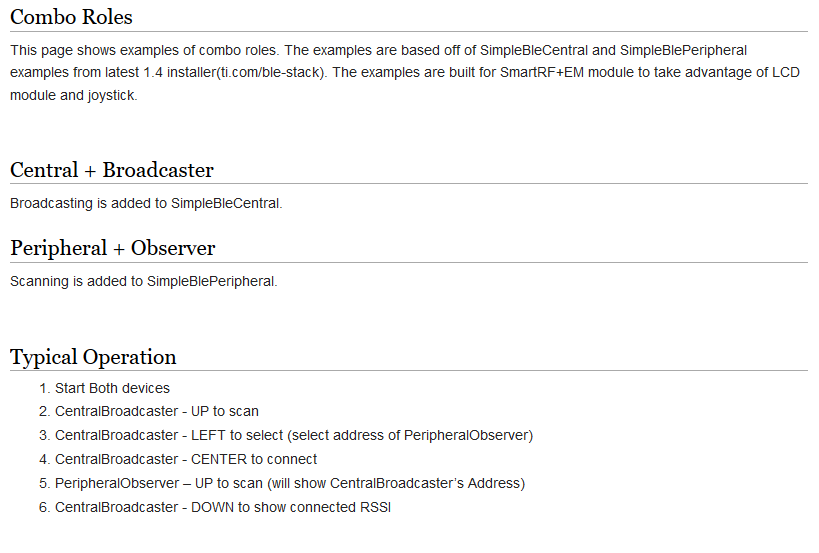
Task: Click the 'DOWN to show connected RSSI' step
Action: pos(222,508)
